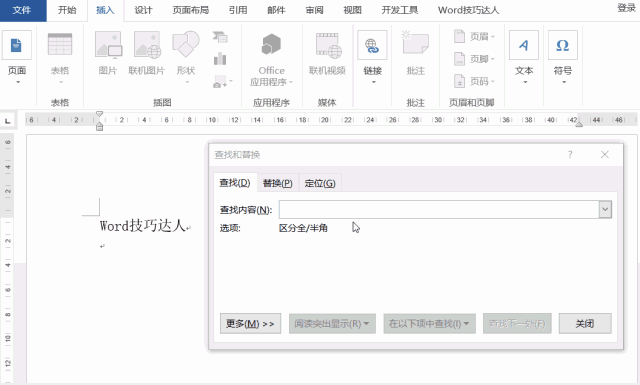
Task: Open the 审阅 (Review) tab
Action: coord(314,10)
